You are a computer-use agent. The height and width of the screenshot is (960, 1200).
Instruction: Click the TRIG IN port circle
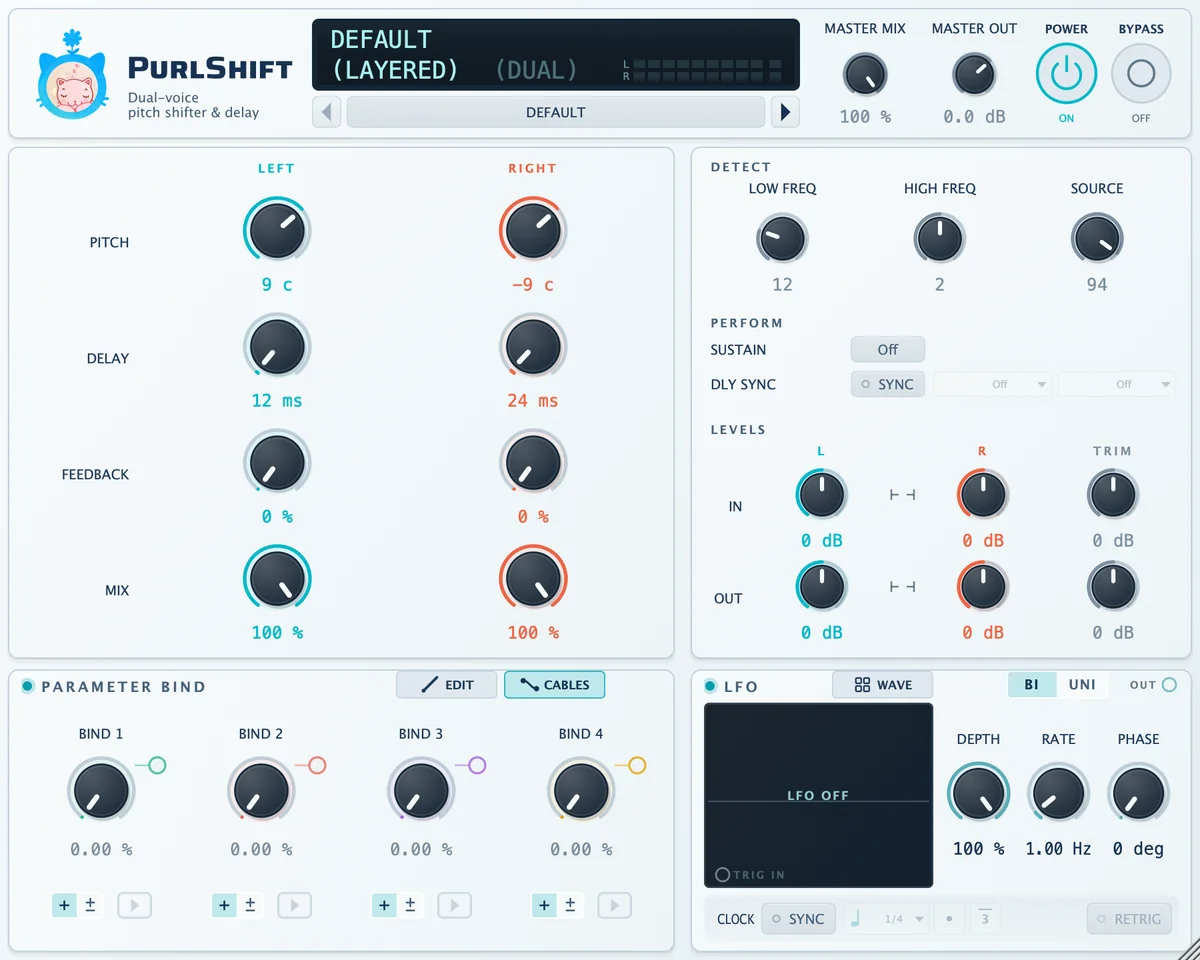tap(723, 875)
